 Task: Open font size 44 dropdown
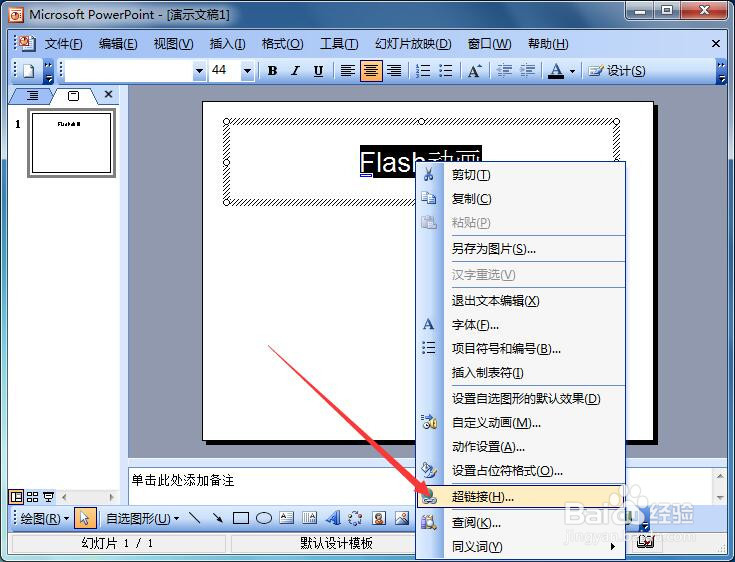point(247,71)
